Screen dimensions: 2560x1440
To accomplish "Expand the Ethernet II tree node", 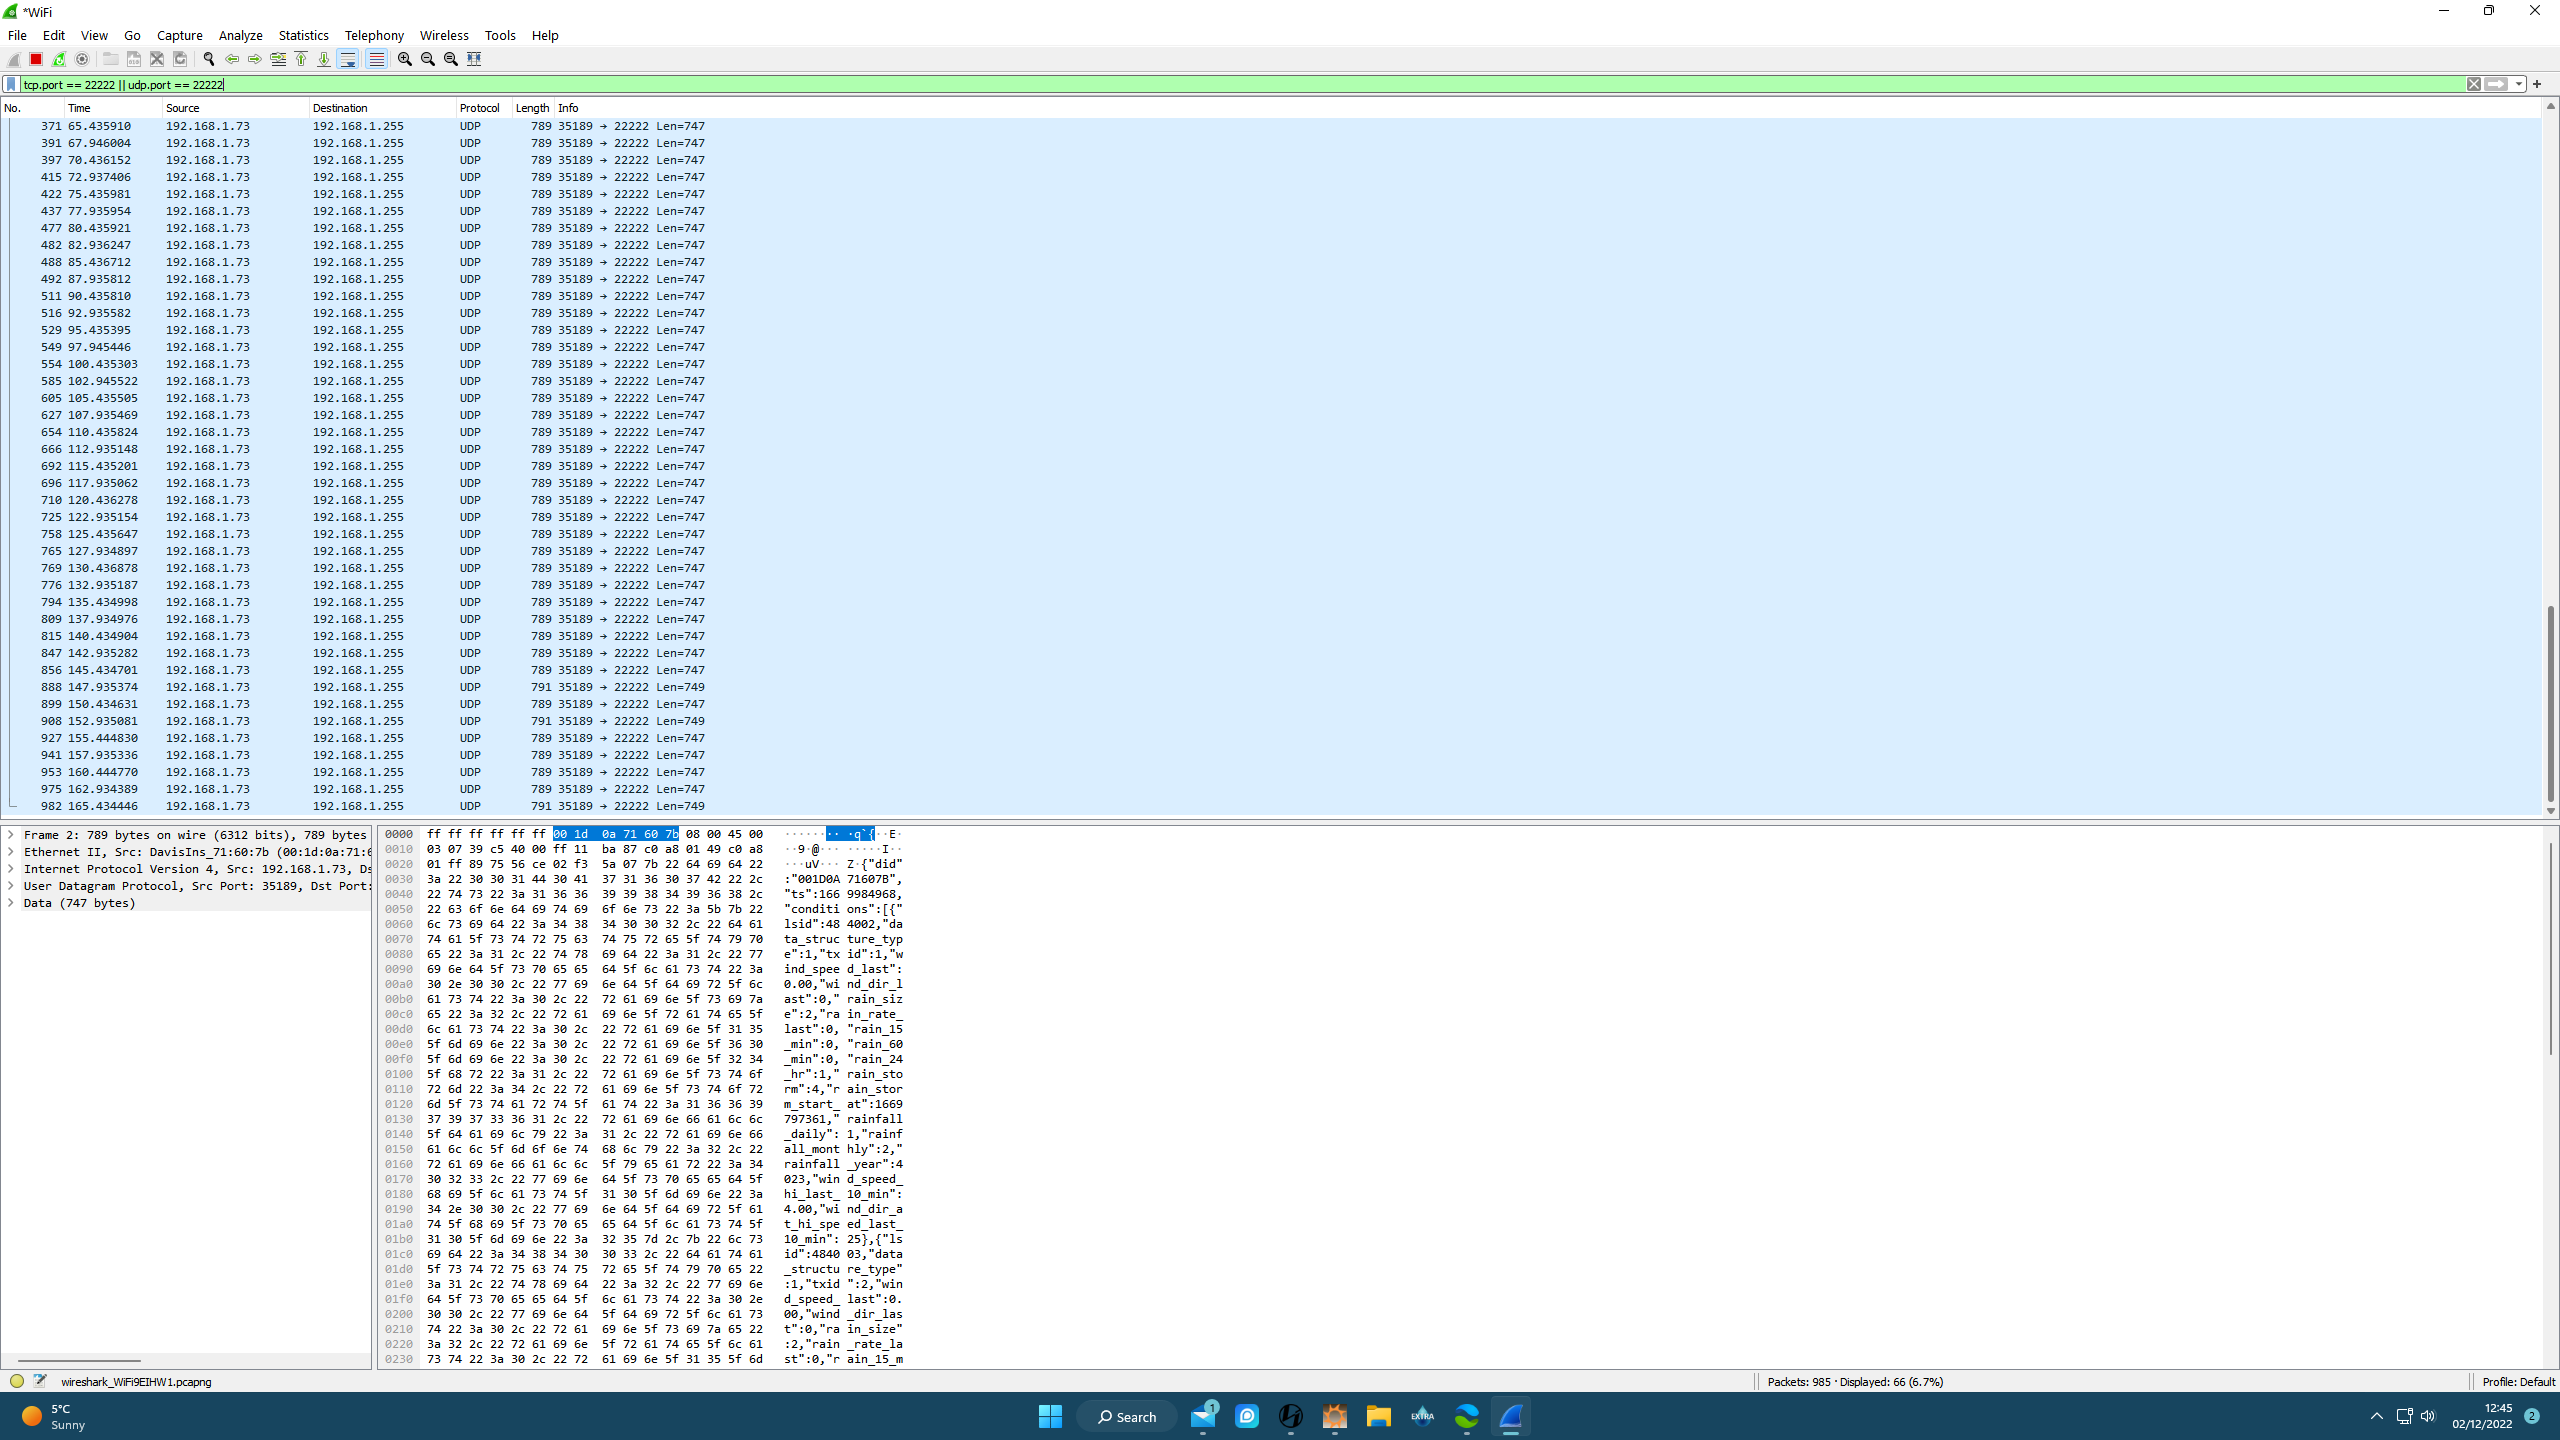I will pyautogui.click(x=11, y=852).
